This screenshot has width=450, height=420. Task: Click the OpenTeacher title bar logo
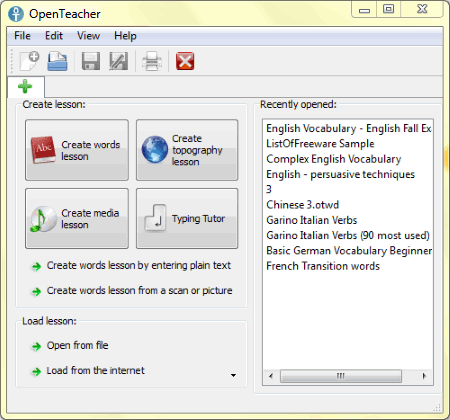click(16, 14)
